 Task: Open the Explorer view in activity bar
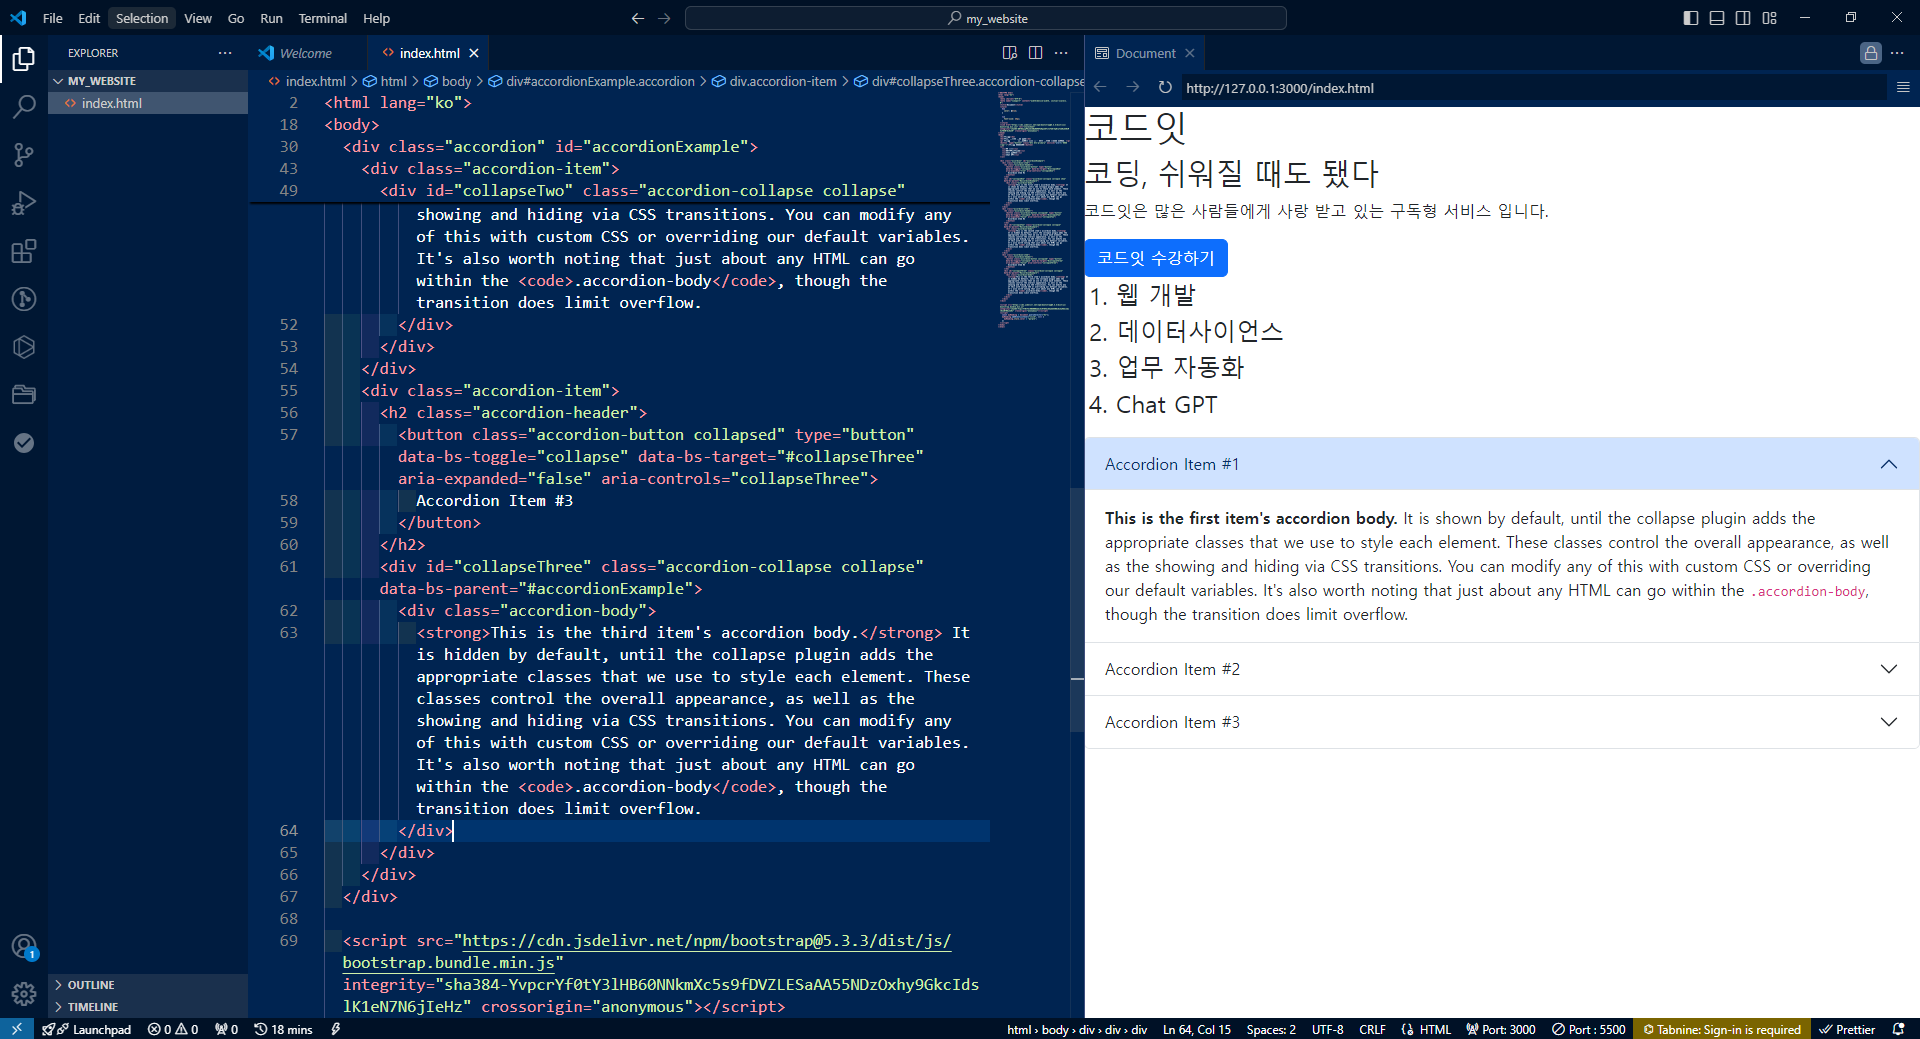24,59
